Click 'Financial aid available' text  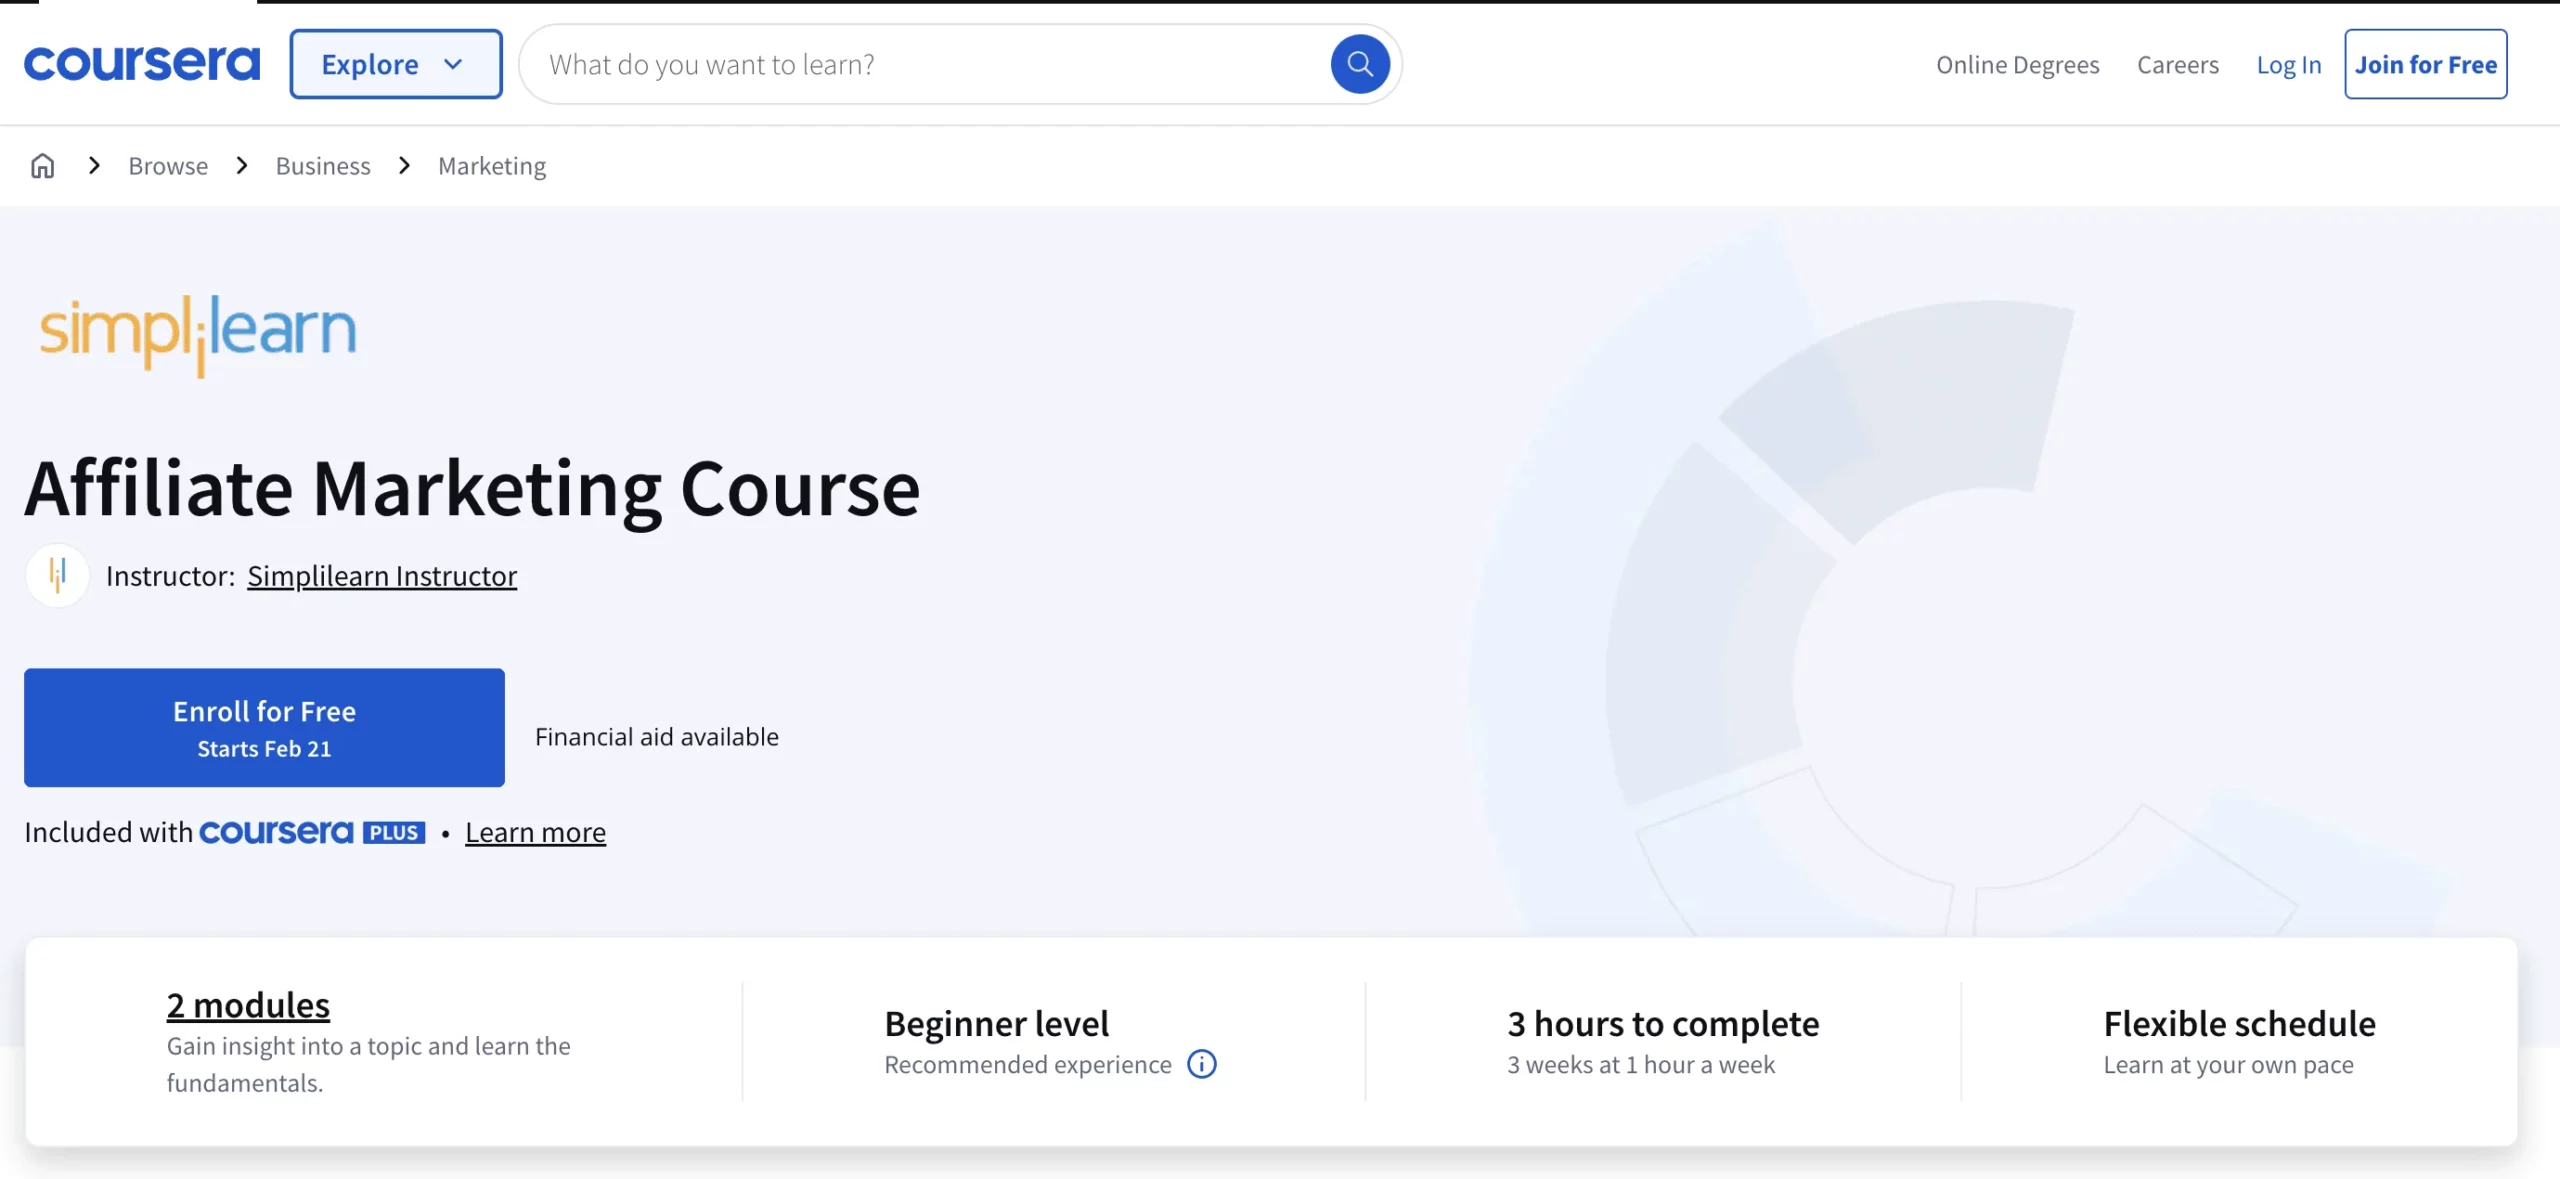tap(657, 737)
